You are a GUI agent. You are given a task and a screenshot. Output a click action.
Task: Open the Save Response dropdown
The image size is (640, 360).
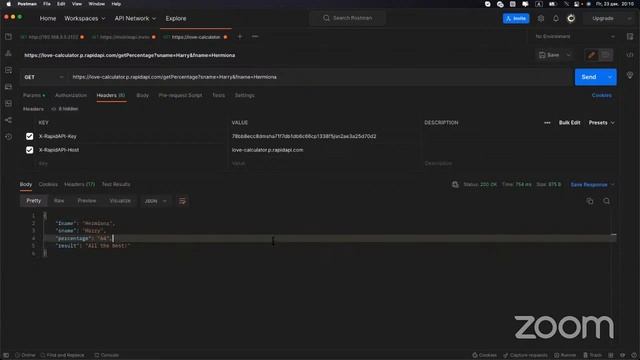pos(593,184)
